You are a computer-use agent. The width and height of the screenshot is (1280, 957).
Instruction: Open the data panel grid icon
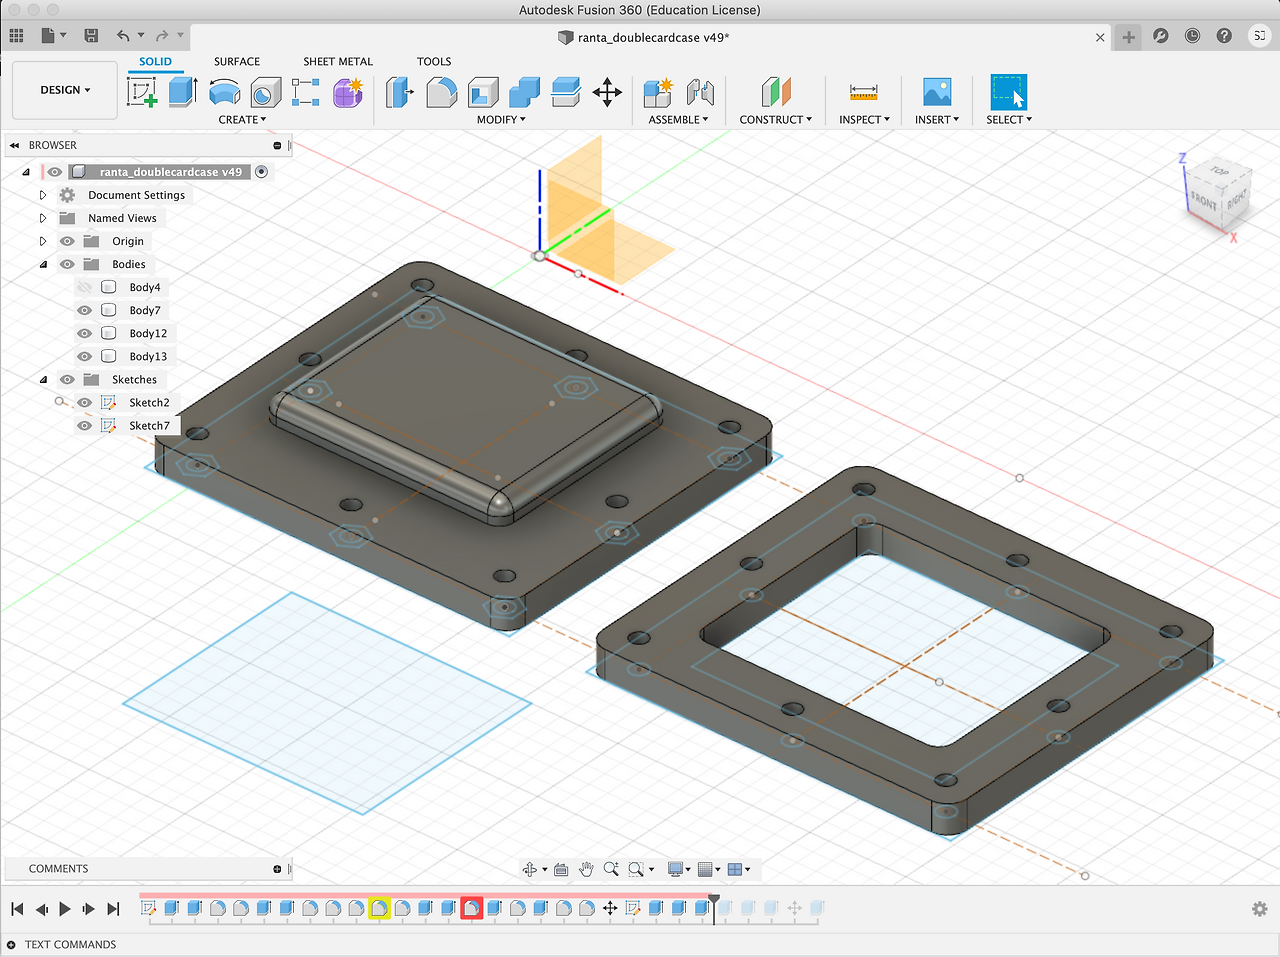pyautogui.click(x=16, y=35)
